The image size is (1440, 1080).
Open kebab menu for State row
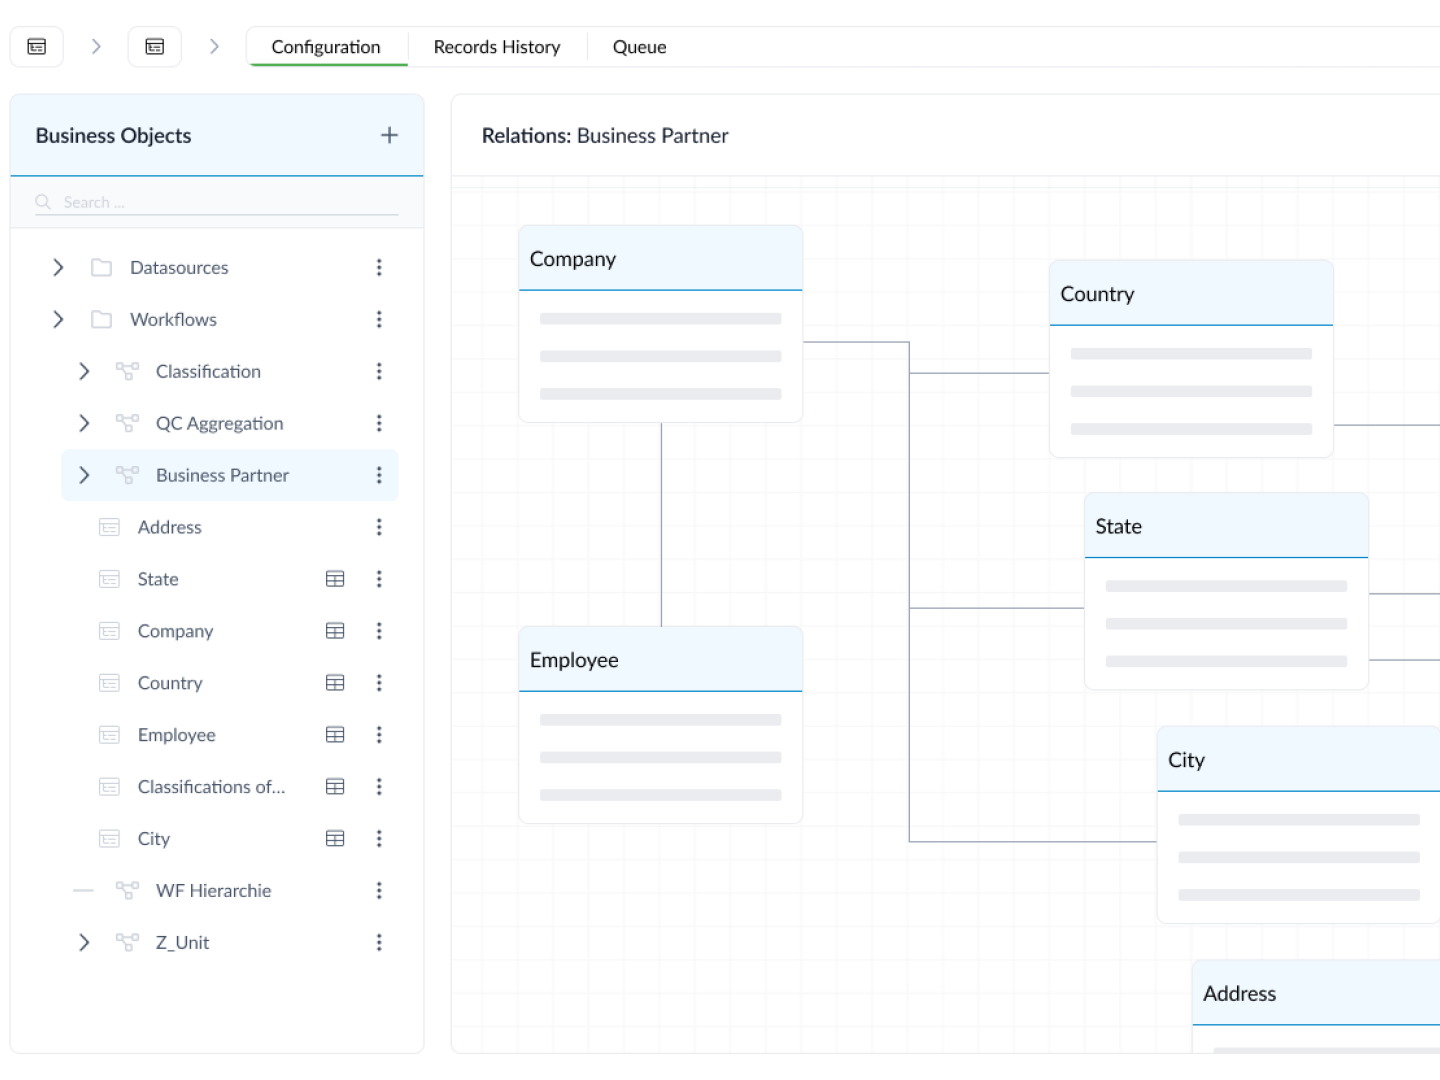click(x=379, y=579)
